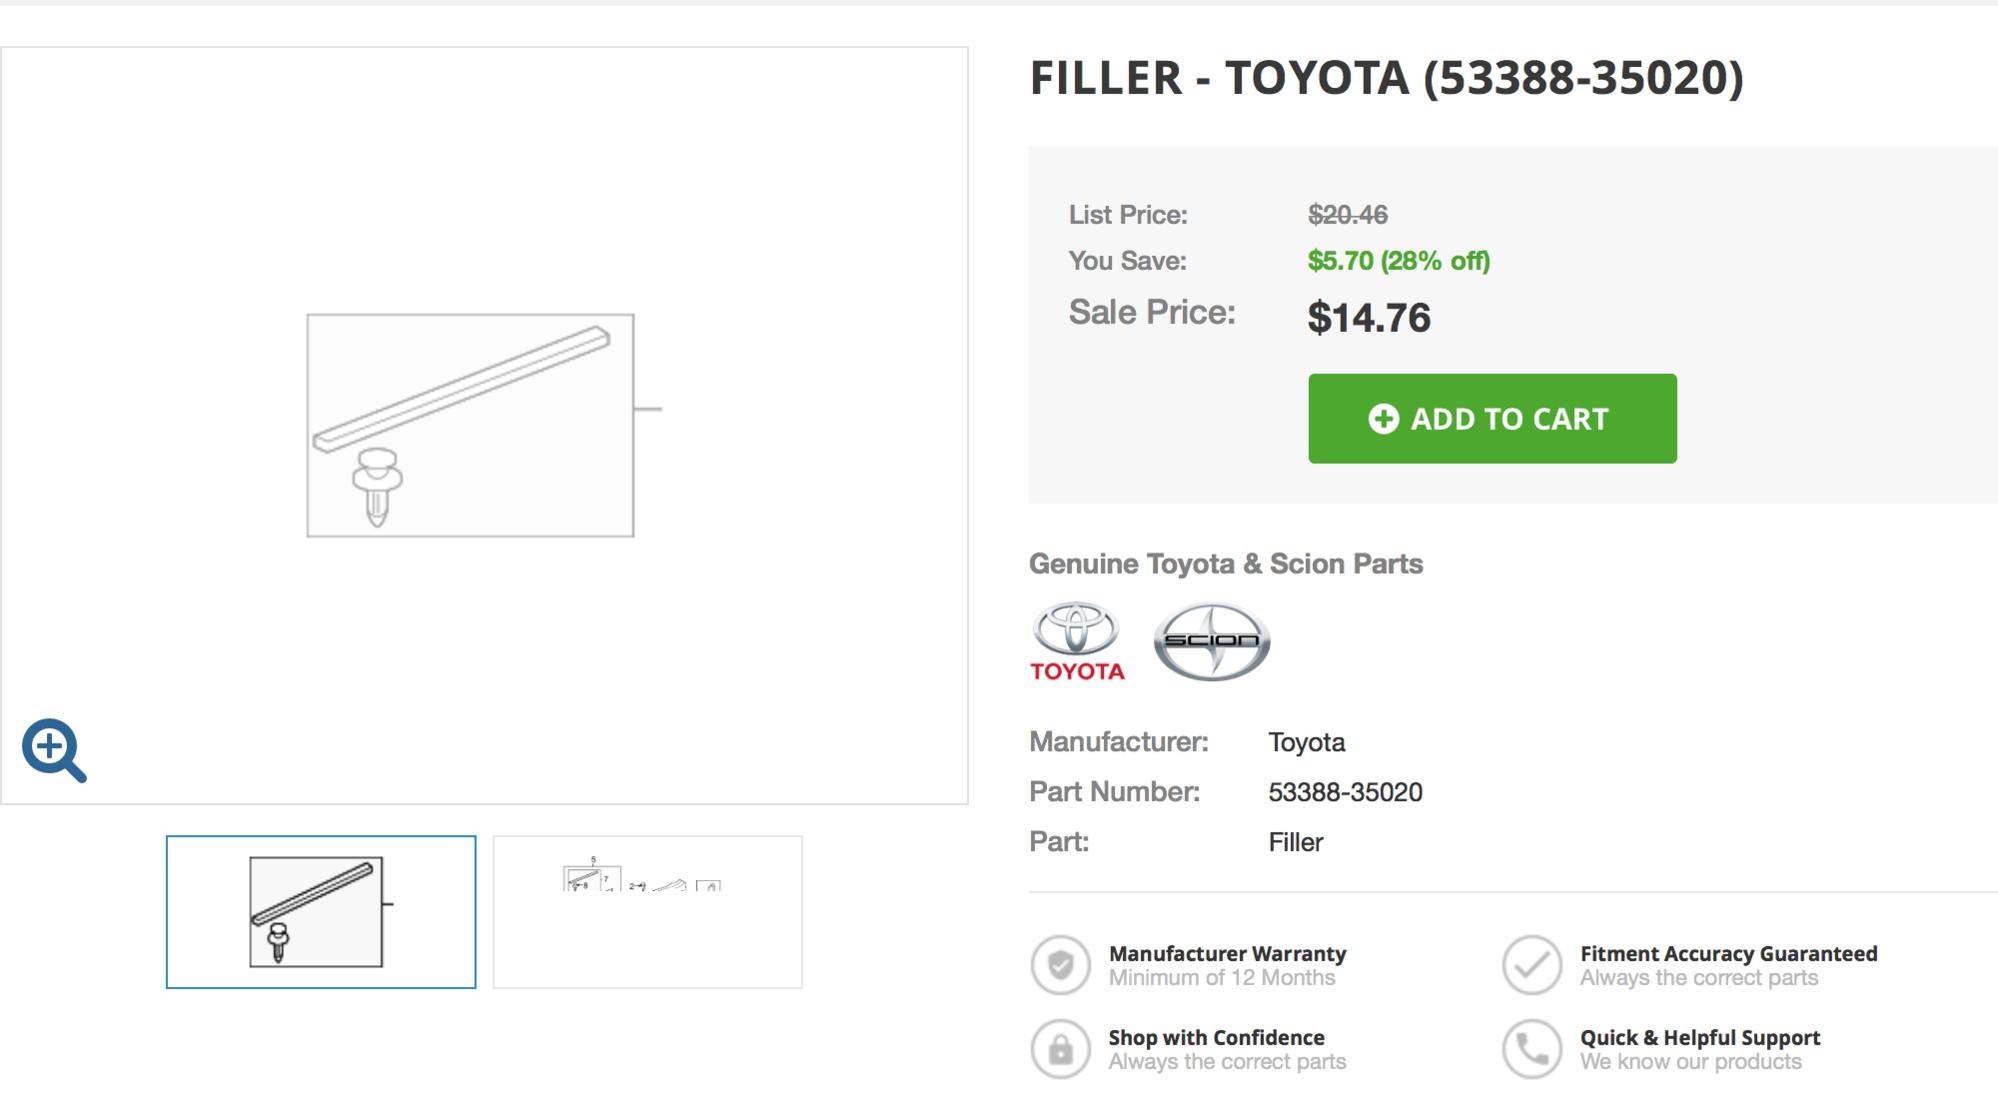The image size is (1998, 1099).
Task: Click the $14.76 sale price
Action: point(1369,318)
